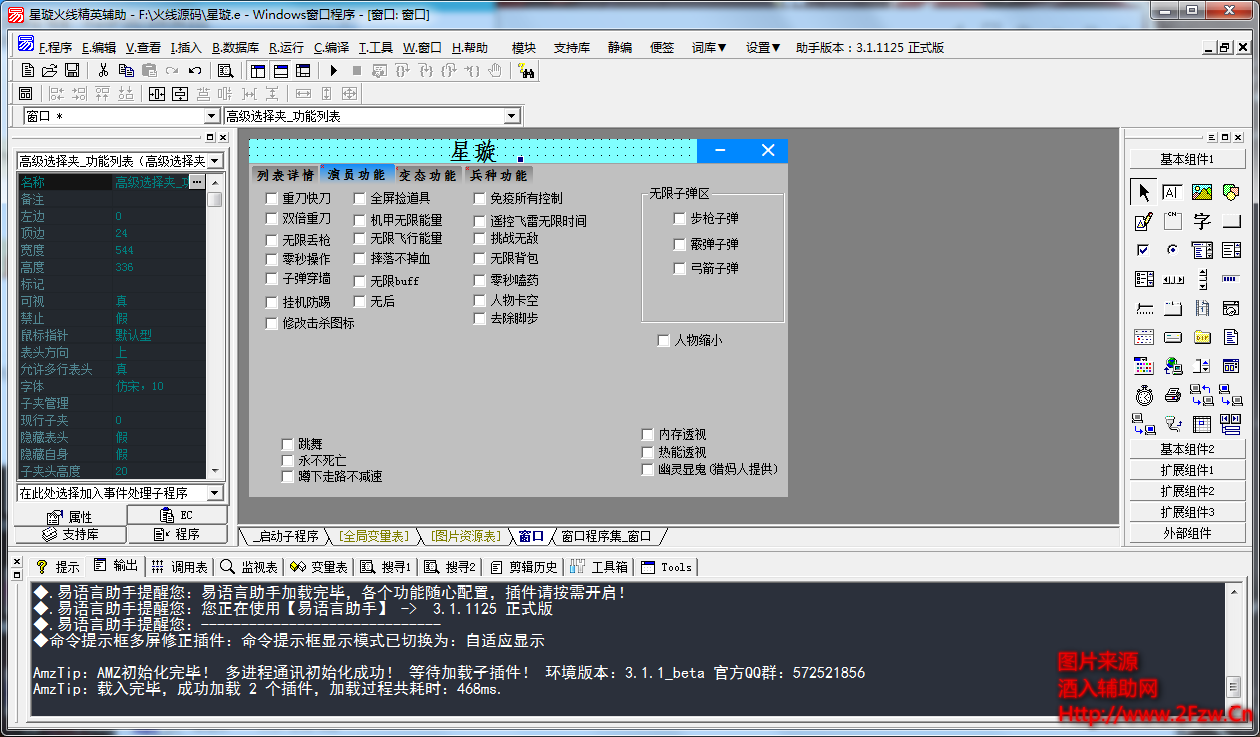Expand the event handler subroutine dropdown
The height and width of the screenshot is (737, 1260).
click(x=215, y=493)
